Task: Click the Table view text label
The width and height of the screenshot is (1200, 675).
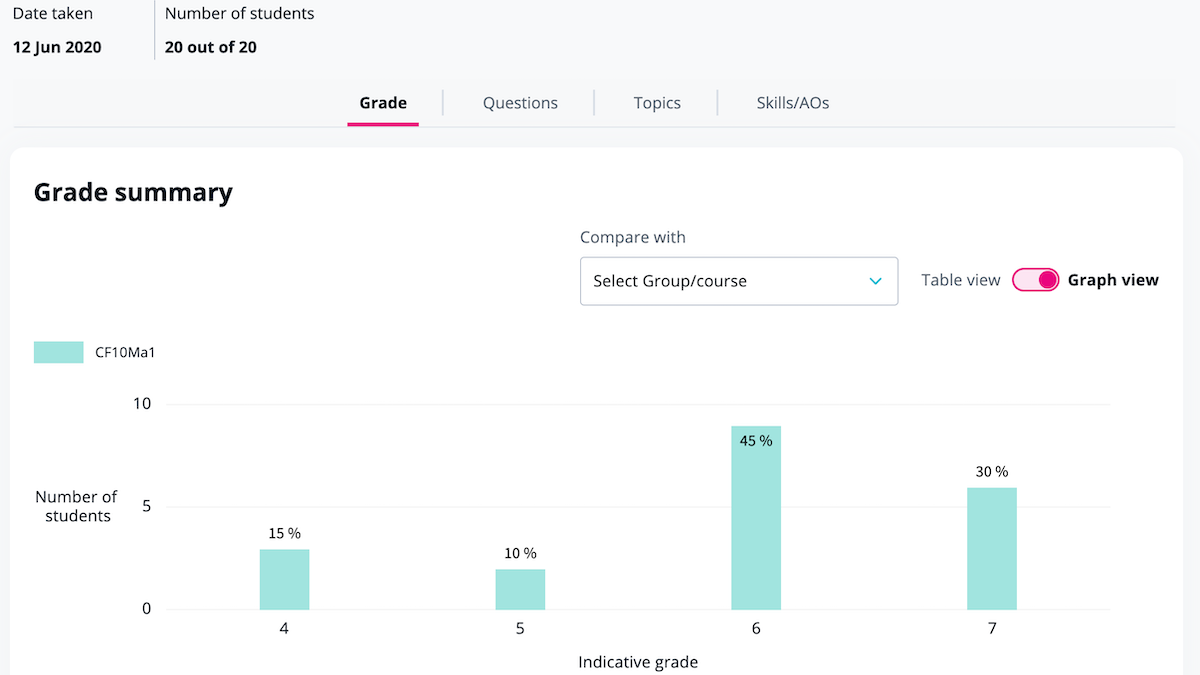Action: 960,280
